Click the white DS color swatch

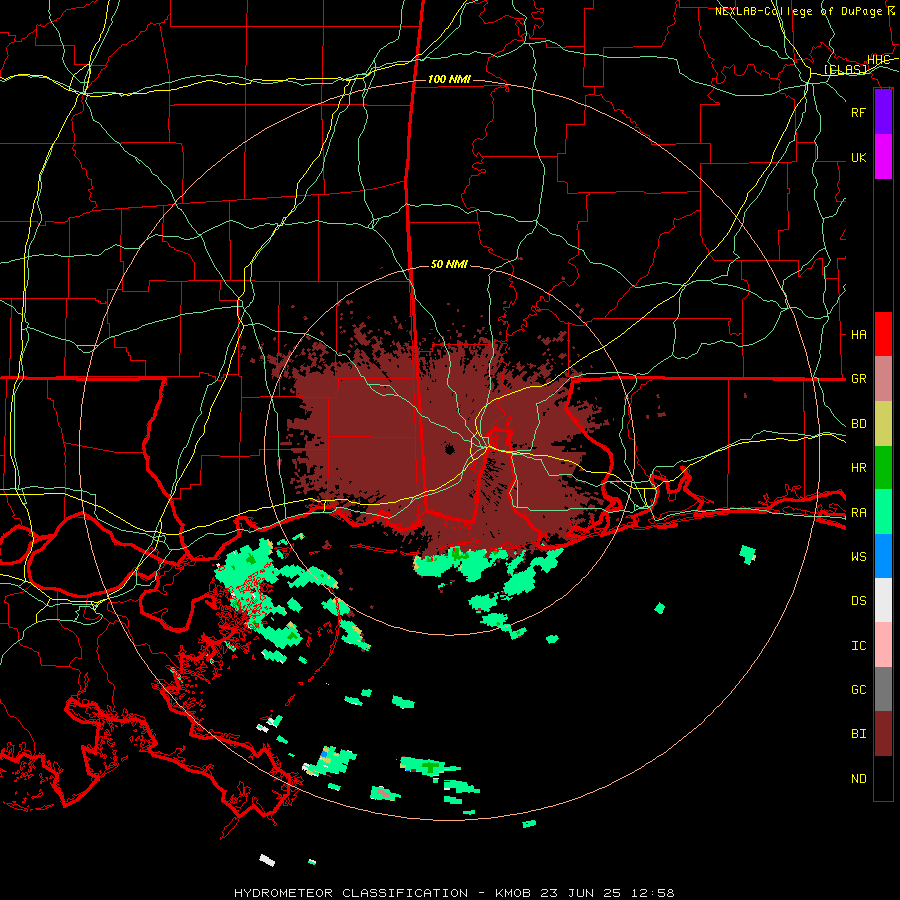pos(883,600)
